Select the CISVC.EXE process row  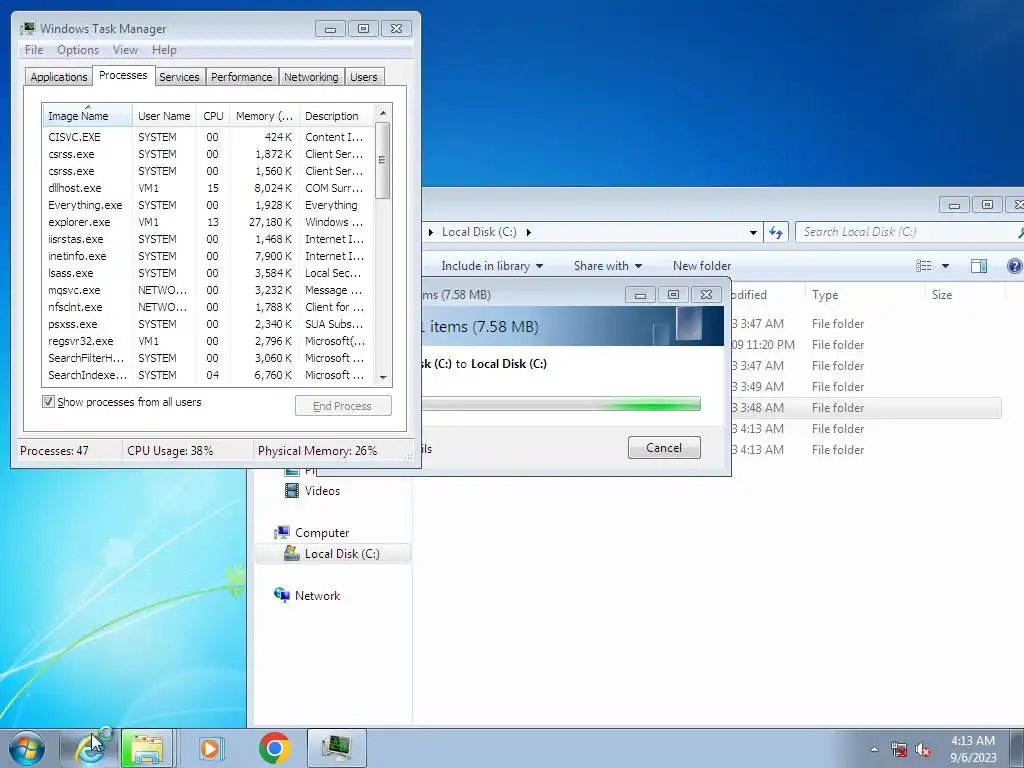point(209,137)
